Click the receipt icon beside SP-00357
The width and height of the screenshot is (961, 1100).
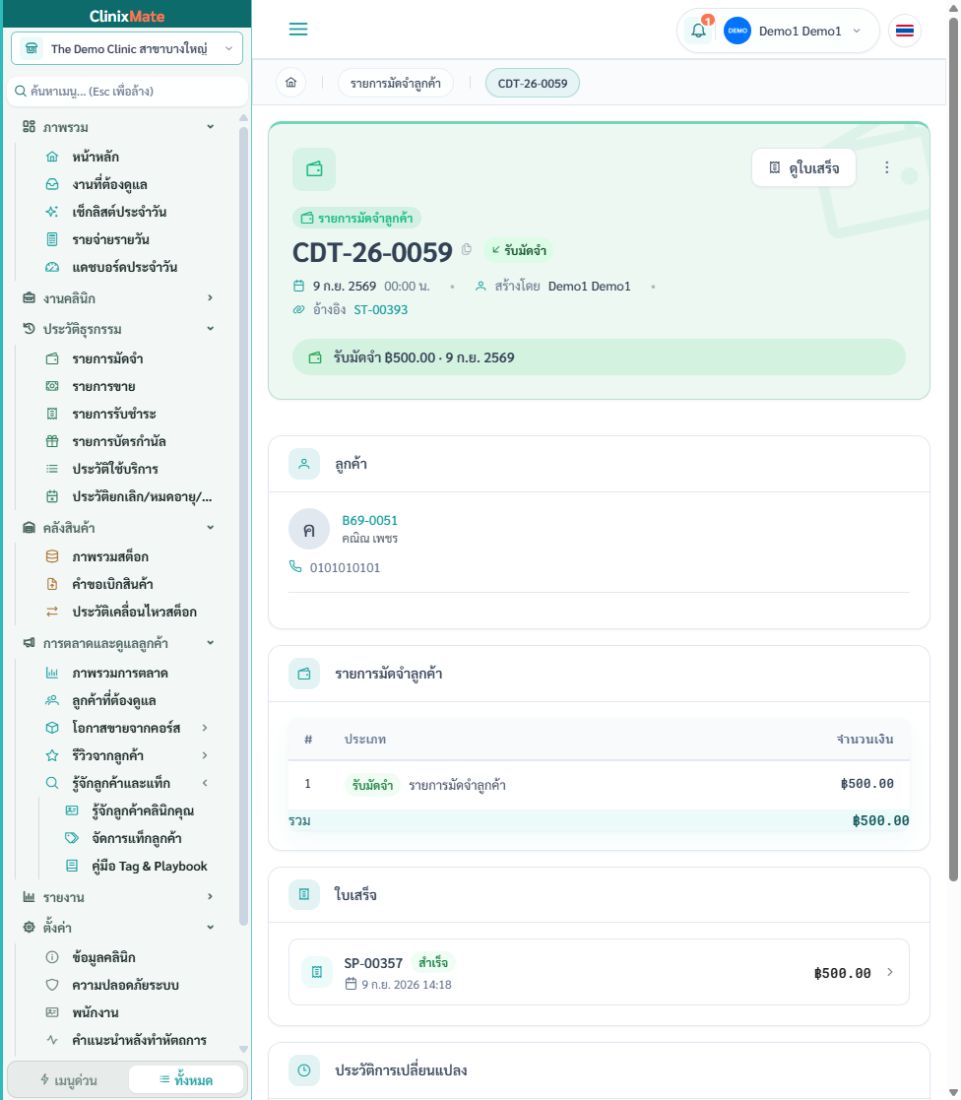(x=316, y=972)
